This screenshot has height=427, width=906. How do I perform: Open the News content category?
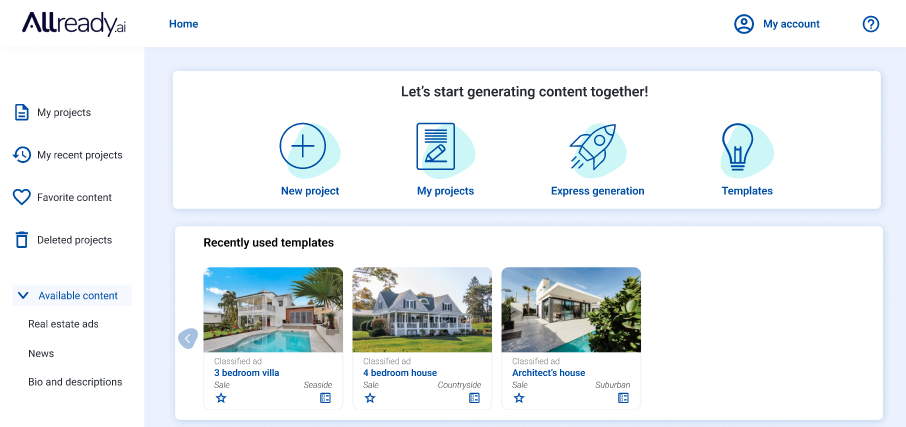pos(41,354)
